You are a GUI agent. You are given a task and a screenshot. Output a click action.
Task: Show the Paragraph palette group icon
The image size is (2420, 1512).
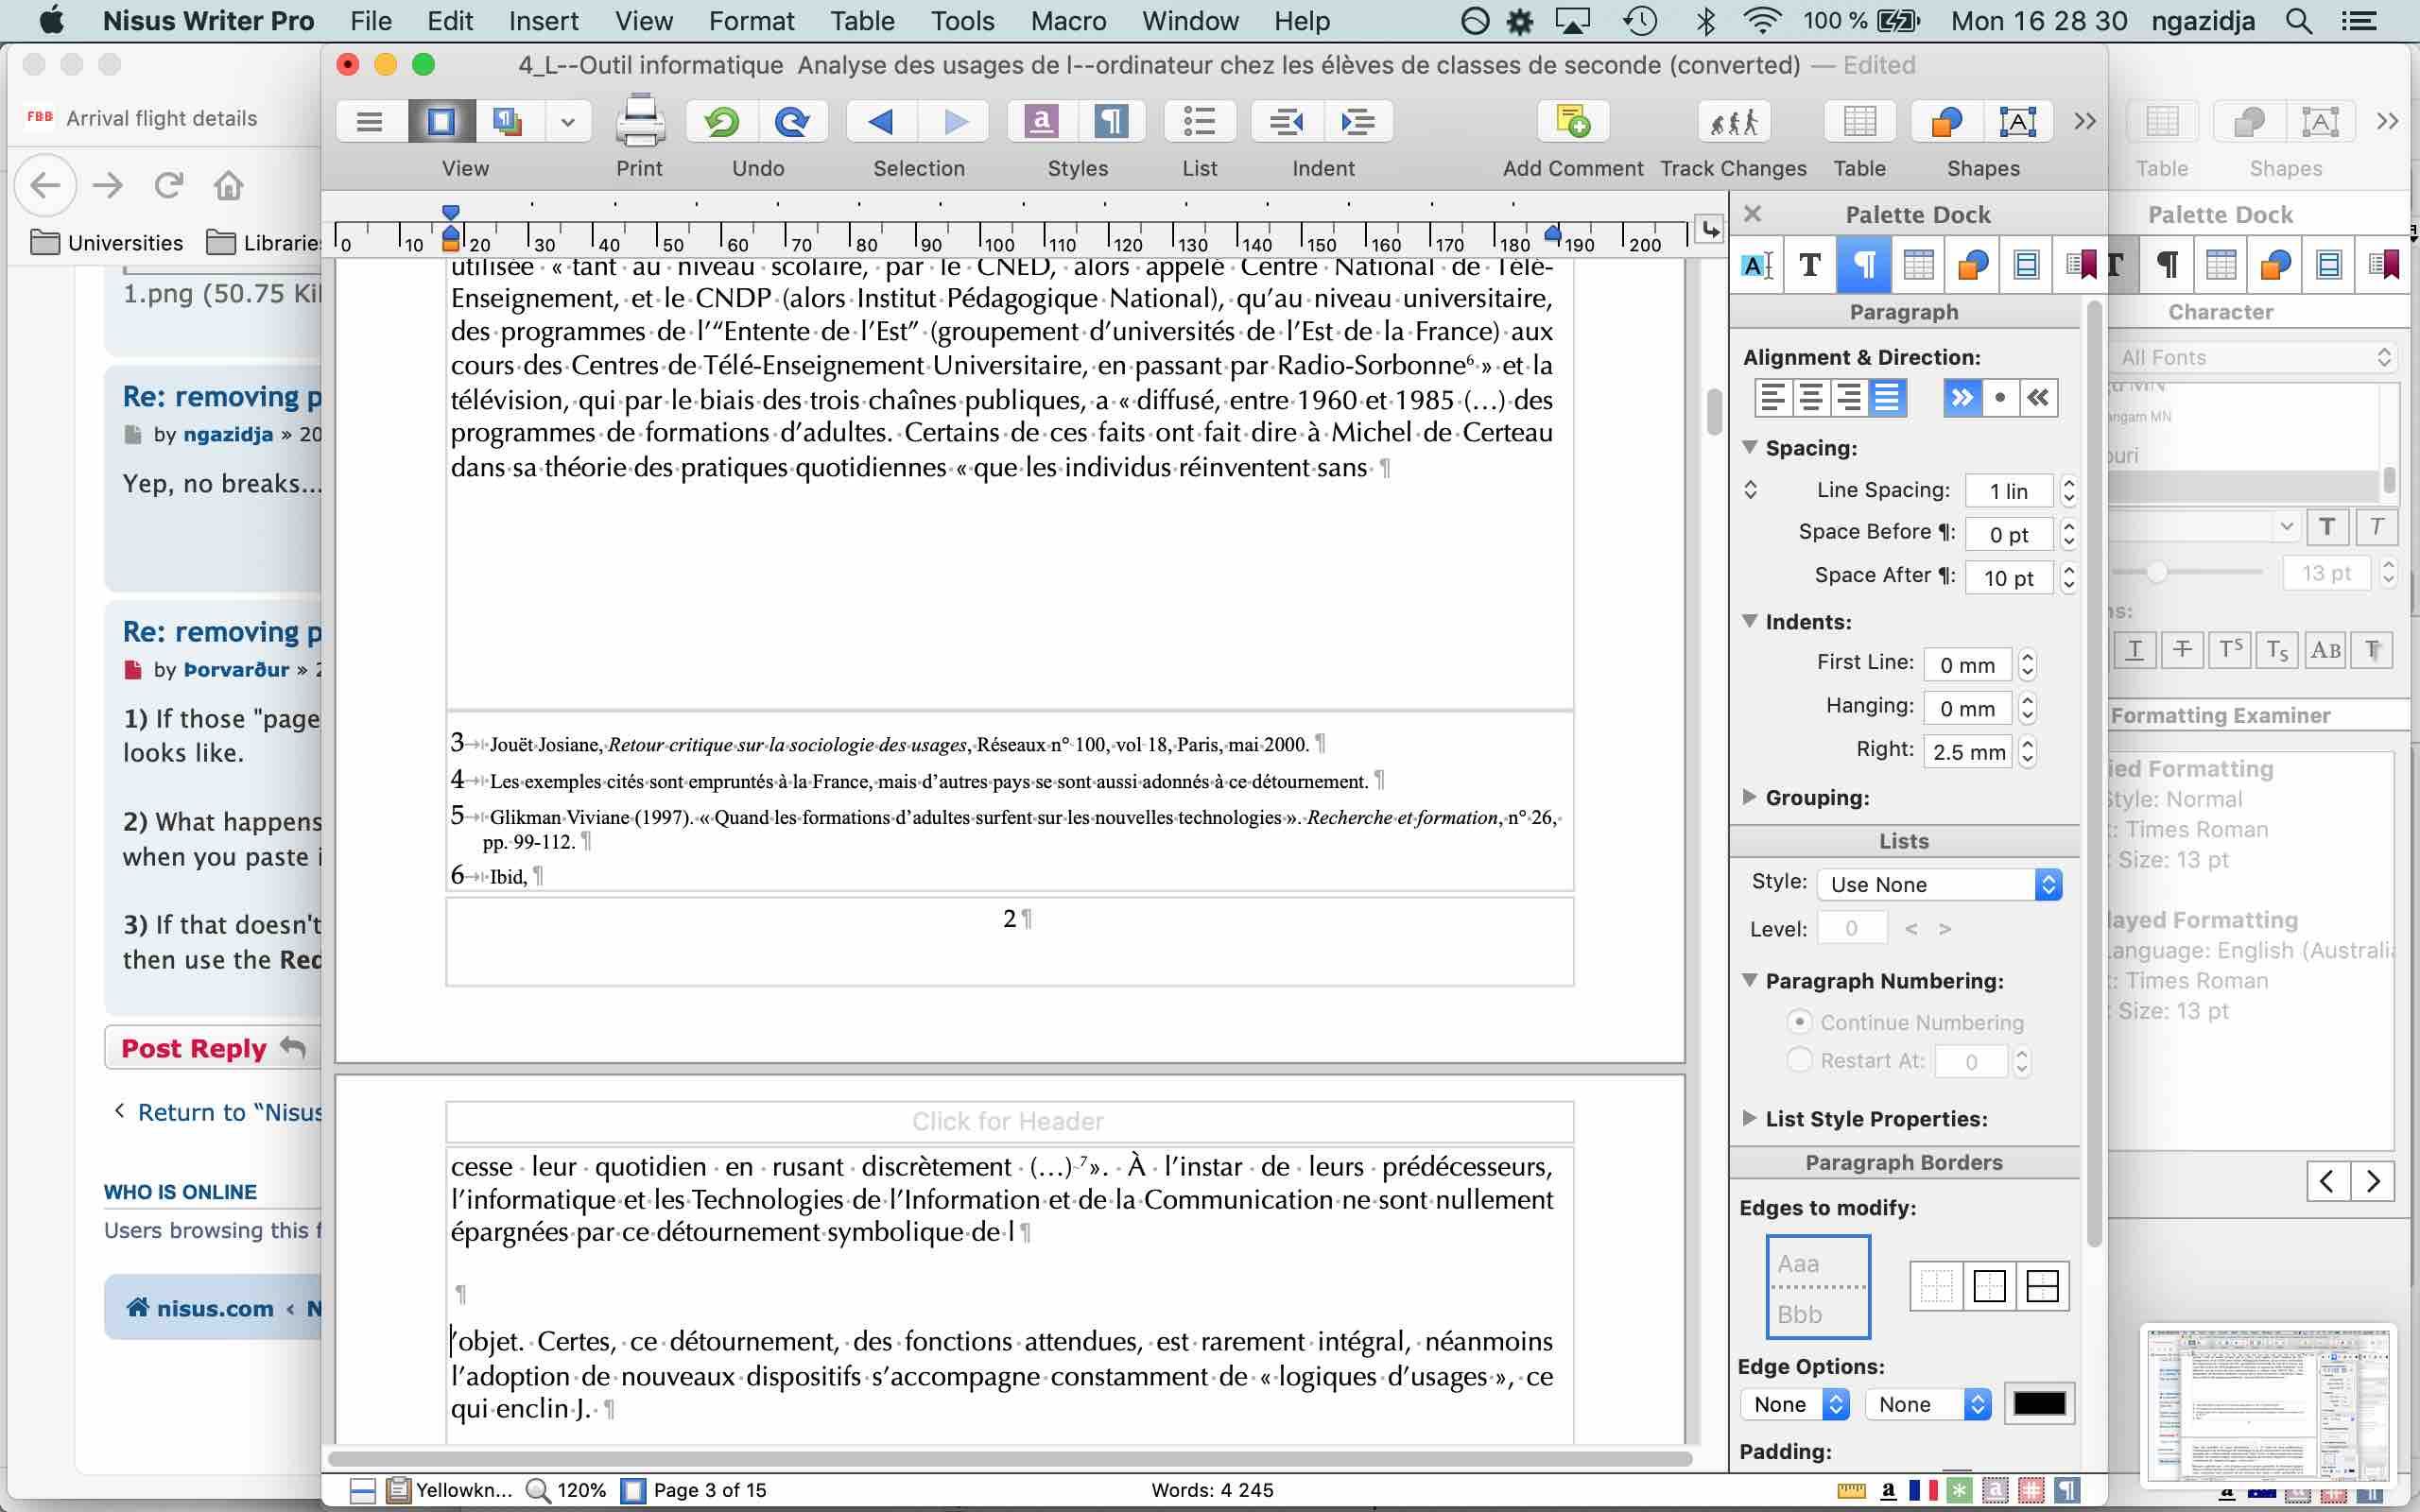tap(1864, 265)
